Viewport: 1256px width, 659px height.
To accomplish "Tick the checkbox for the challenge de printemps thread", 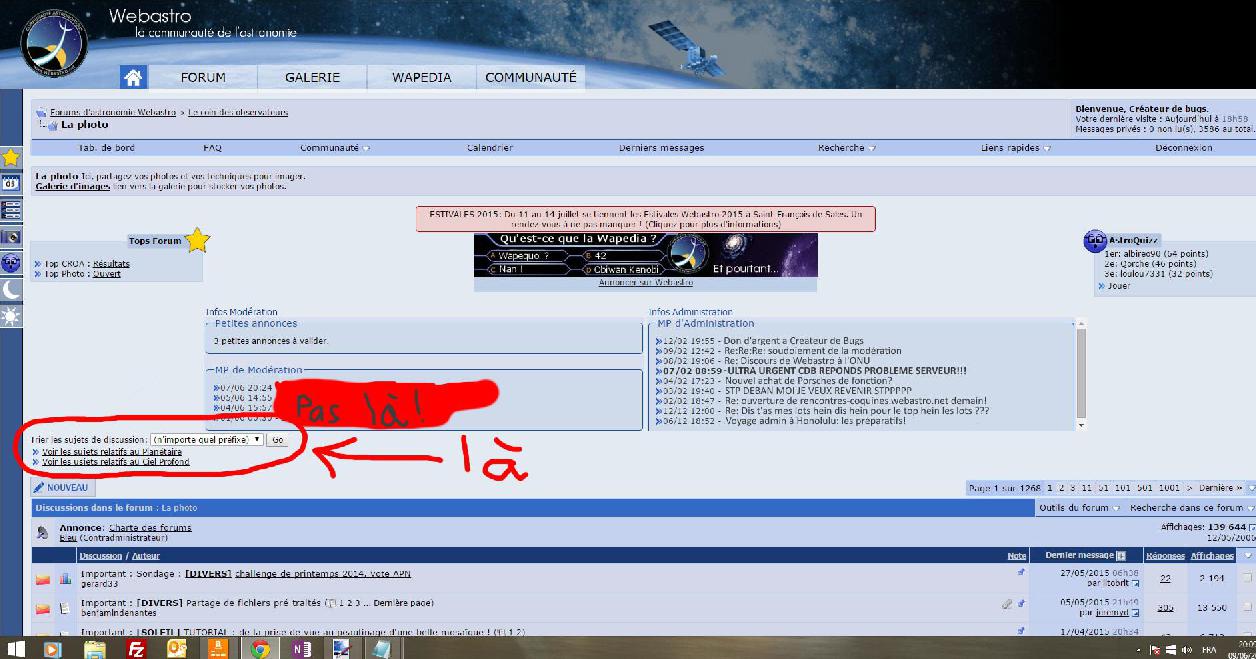I will (1246, 578).
